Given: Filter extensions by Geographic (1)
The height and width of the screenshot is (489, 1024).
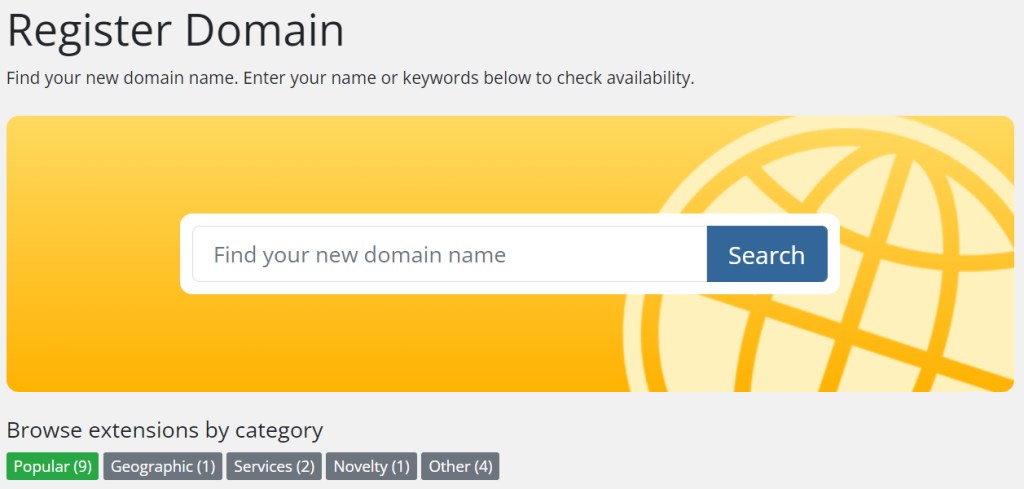Looking at the screenshot, I should [x=163, y=466].
